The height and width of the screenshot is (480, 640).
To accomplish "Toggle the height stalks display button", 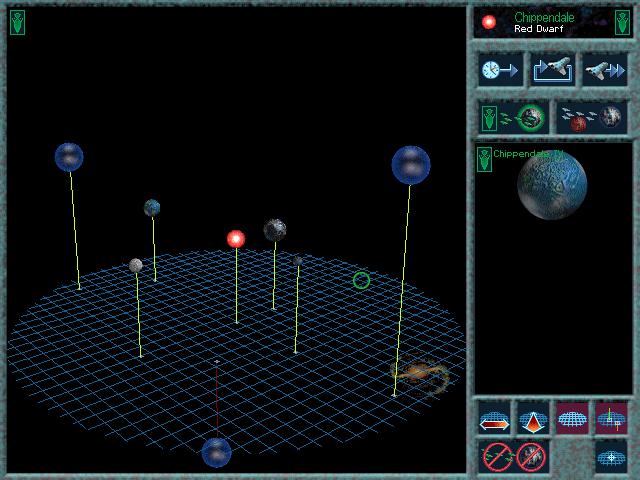I will point(611,418).
